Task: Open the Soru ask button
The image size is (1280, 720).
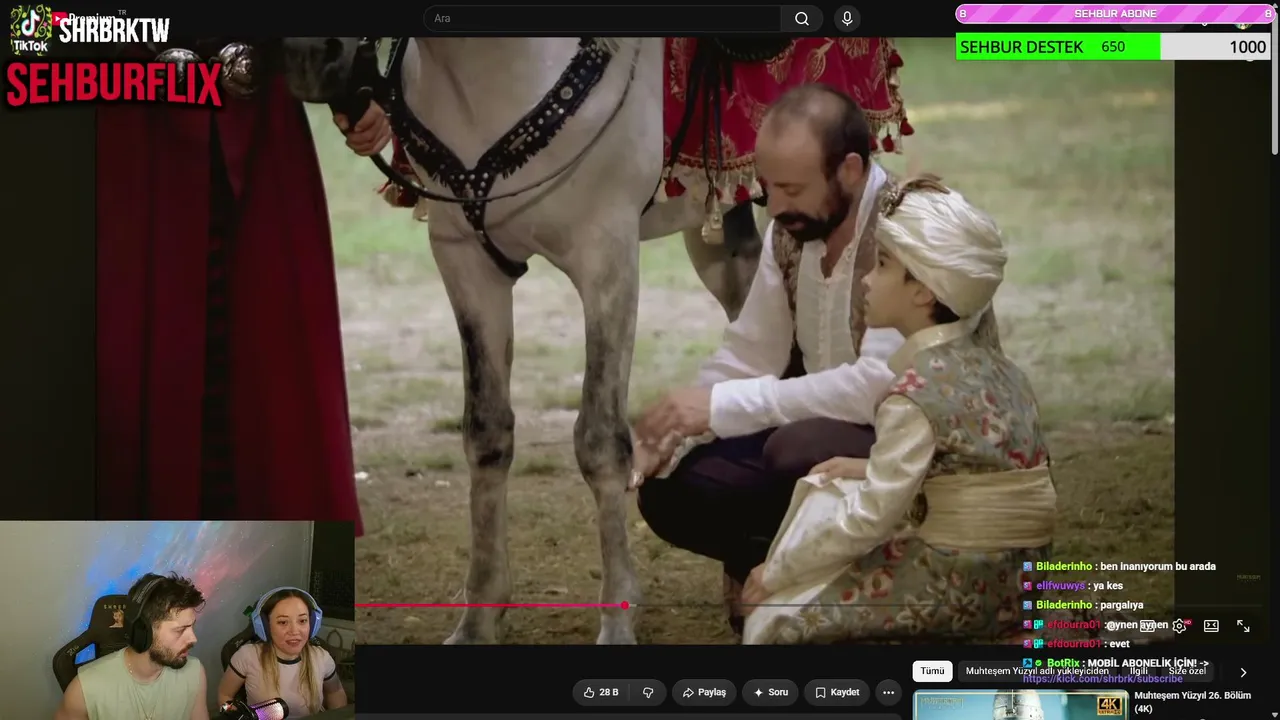Action: (771, 692)
